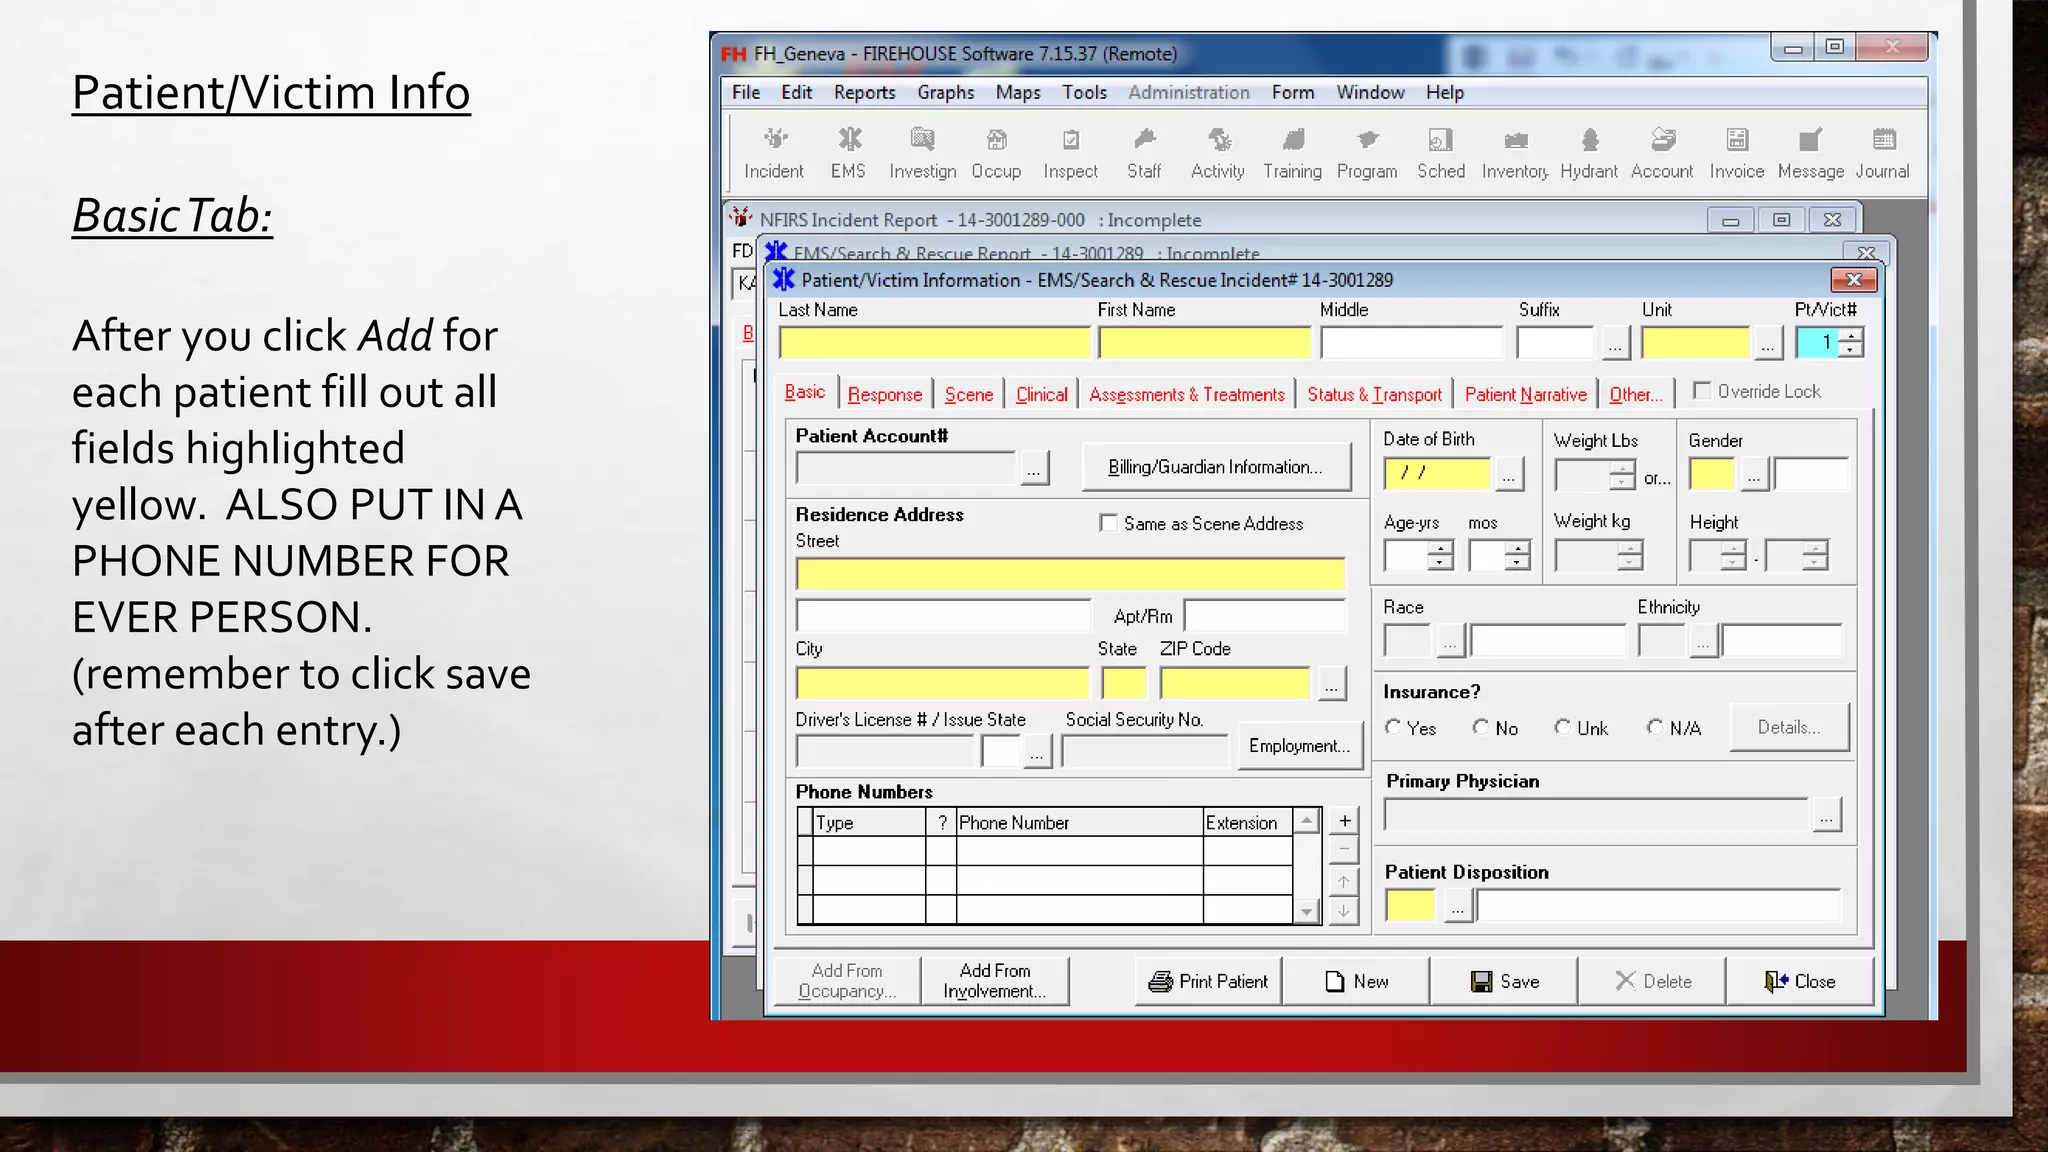Add a phone number row with plus
This screenshot has width=2048, height=1152.
tap(1344, 821)
